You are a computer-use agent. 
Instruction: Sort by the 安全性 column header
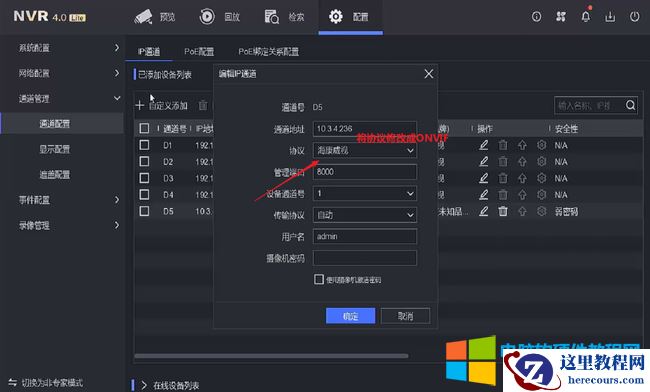[566, 129]
